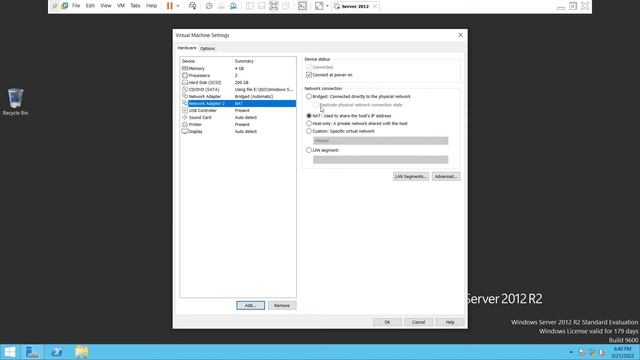Click the Add... button
Image resolution: width=640 pixels, height=360 pixels.
(x=250, y=305)
